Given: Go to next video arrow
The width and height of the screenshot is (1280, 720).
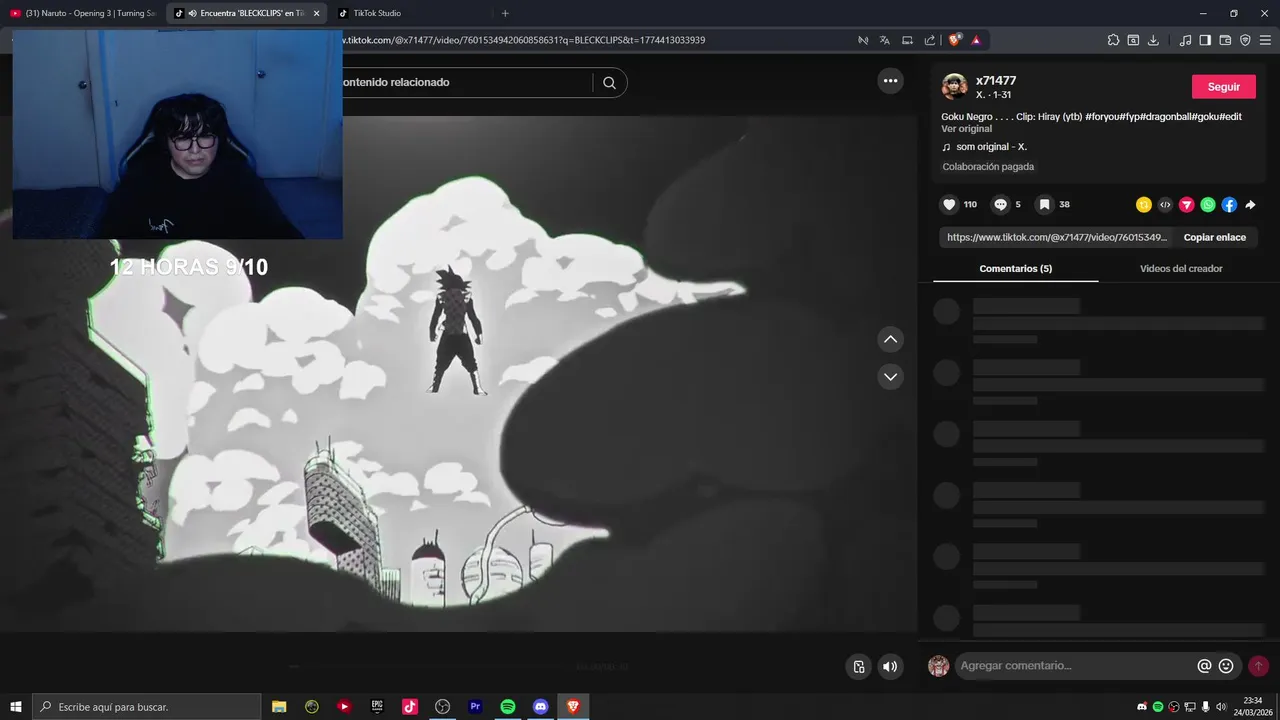Looking at the screenshot, I should click(x=890, y=377).
